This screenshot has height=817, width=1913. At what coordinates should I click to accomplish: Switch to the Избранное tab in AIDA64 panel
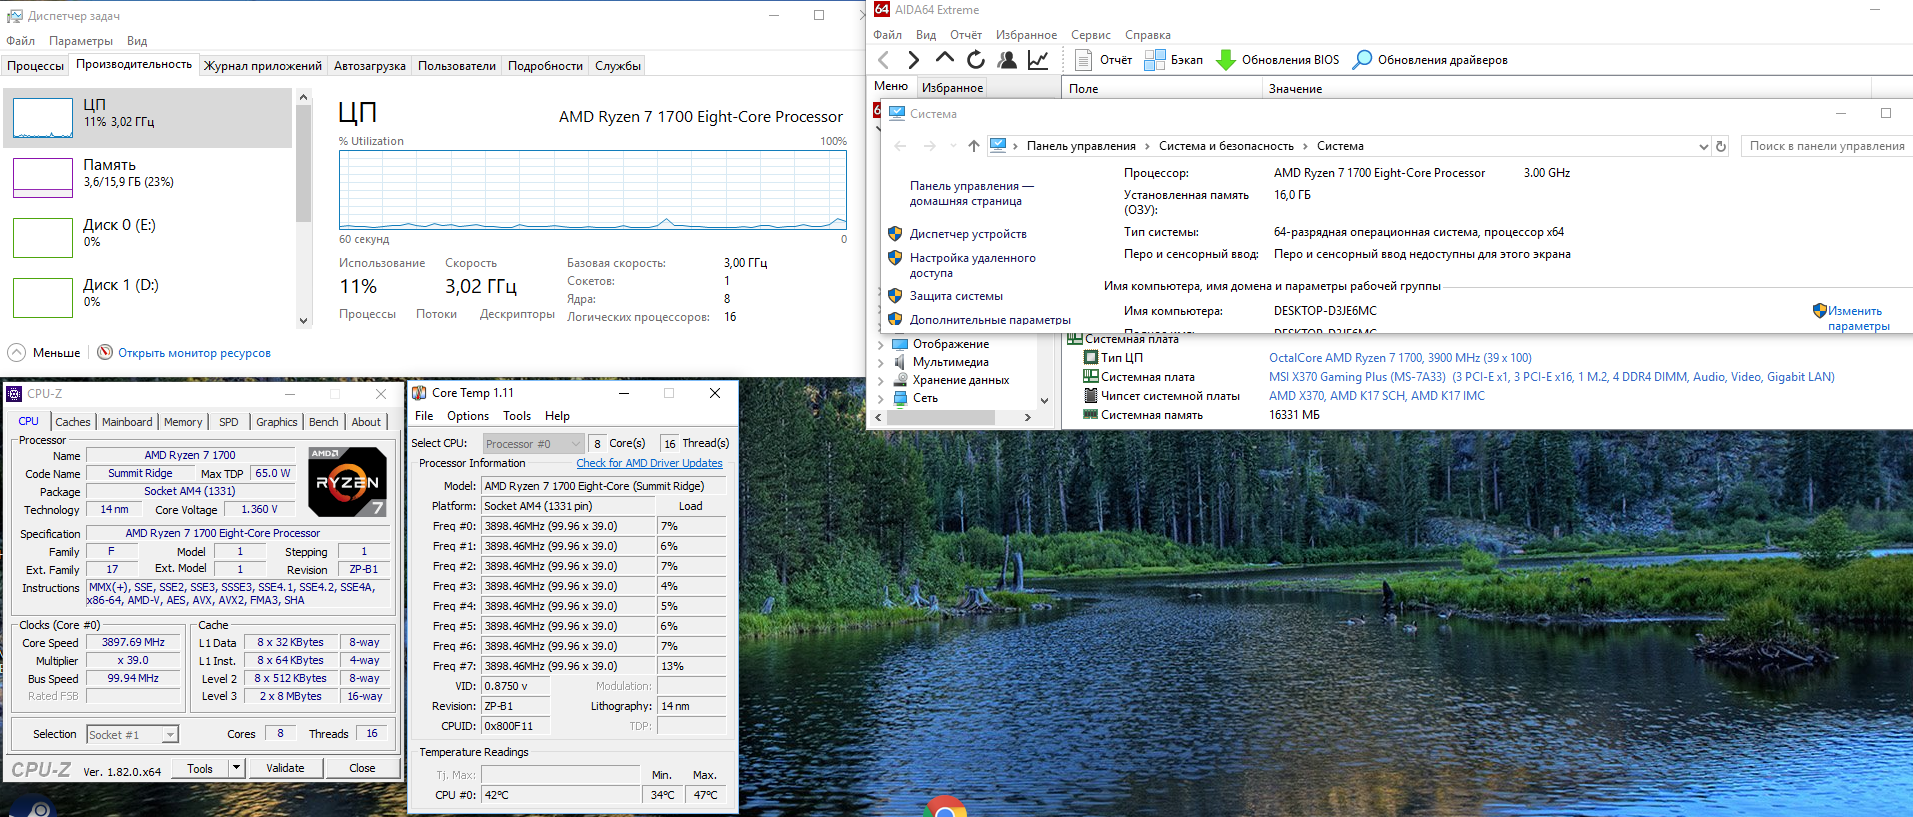[x=952, y=88]
